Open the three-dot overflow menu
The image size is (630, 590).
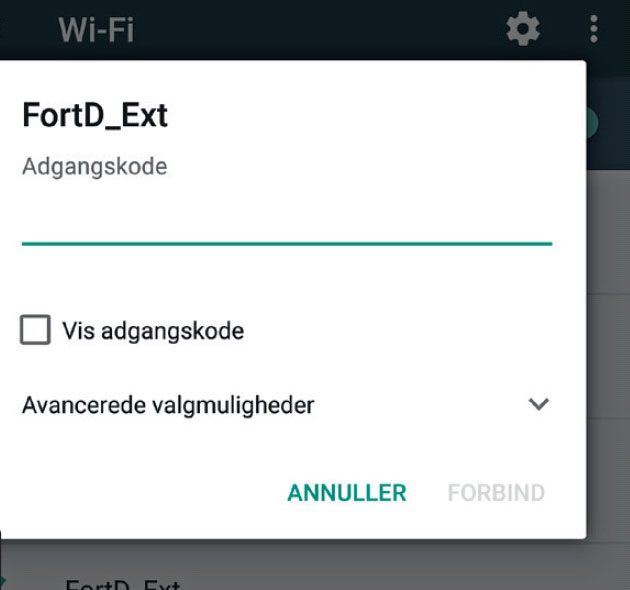(594, 29)
